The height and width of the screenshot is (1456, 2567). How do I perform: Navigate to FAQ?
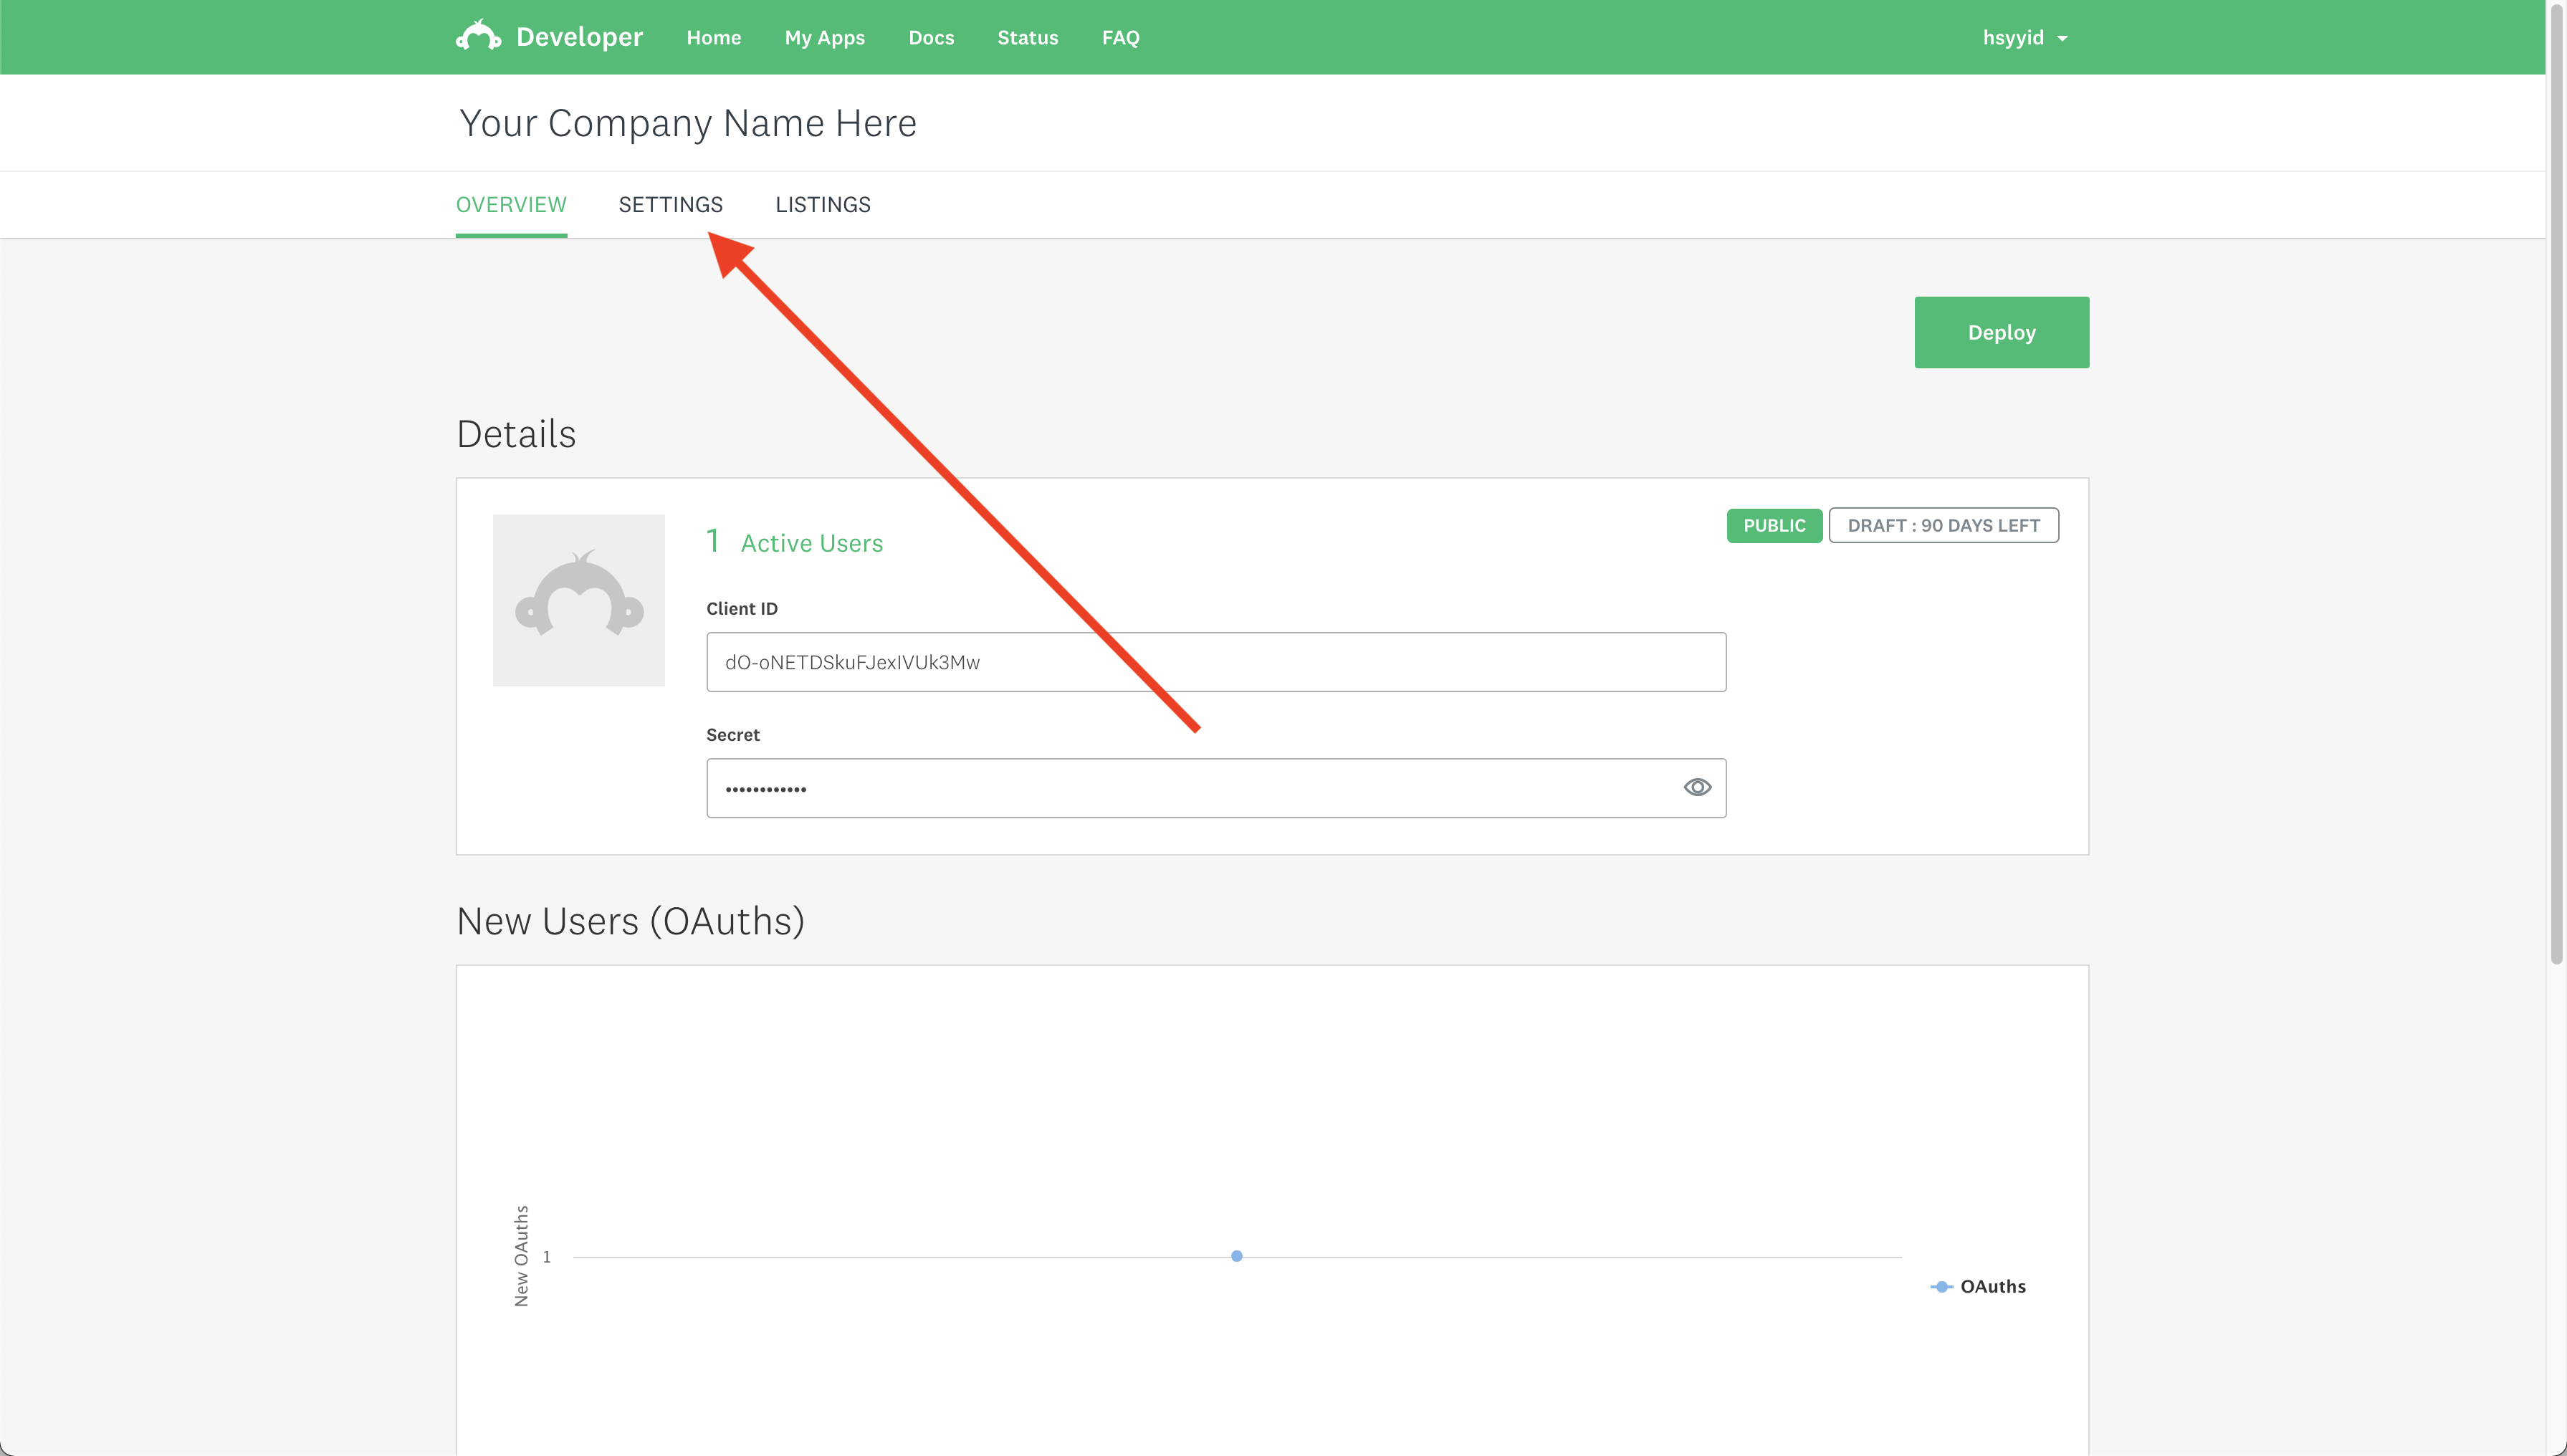tap(1120, 38)
